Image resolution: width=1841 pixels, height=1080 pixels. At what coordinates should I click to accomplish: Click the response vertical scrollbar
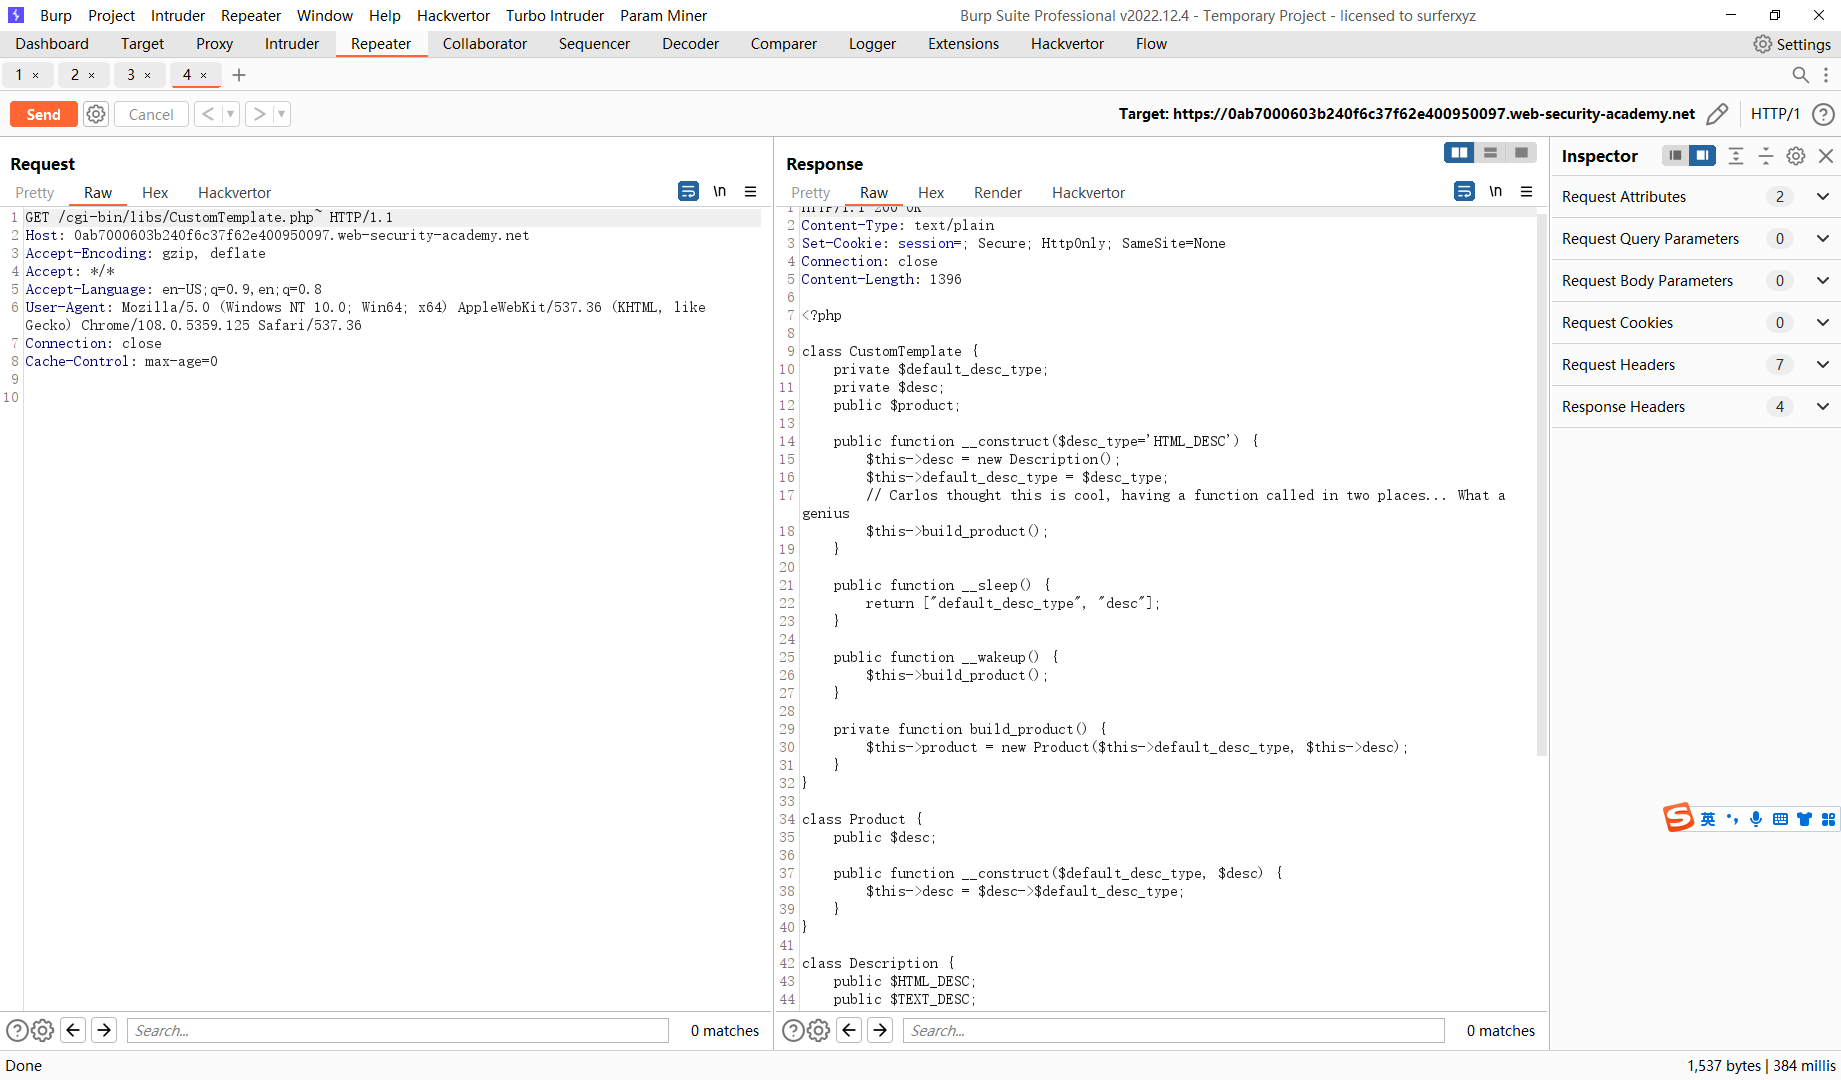tap(1542, 485)
